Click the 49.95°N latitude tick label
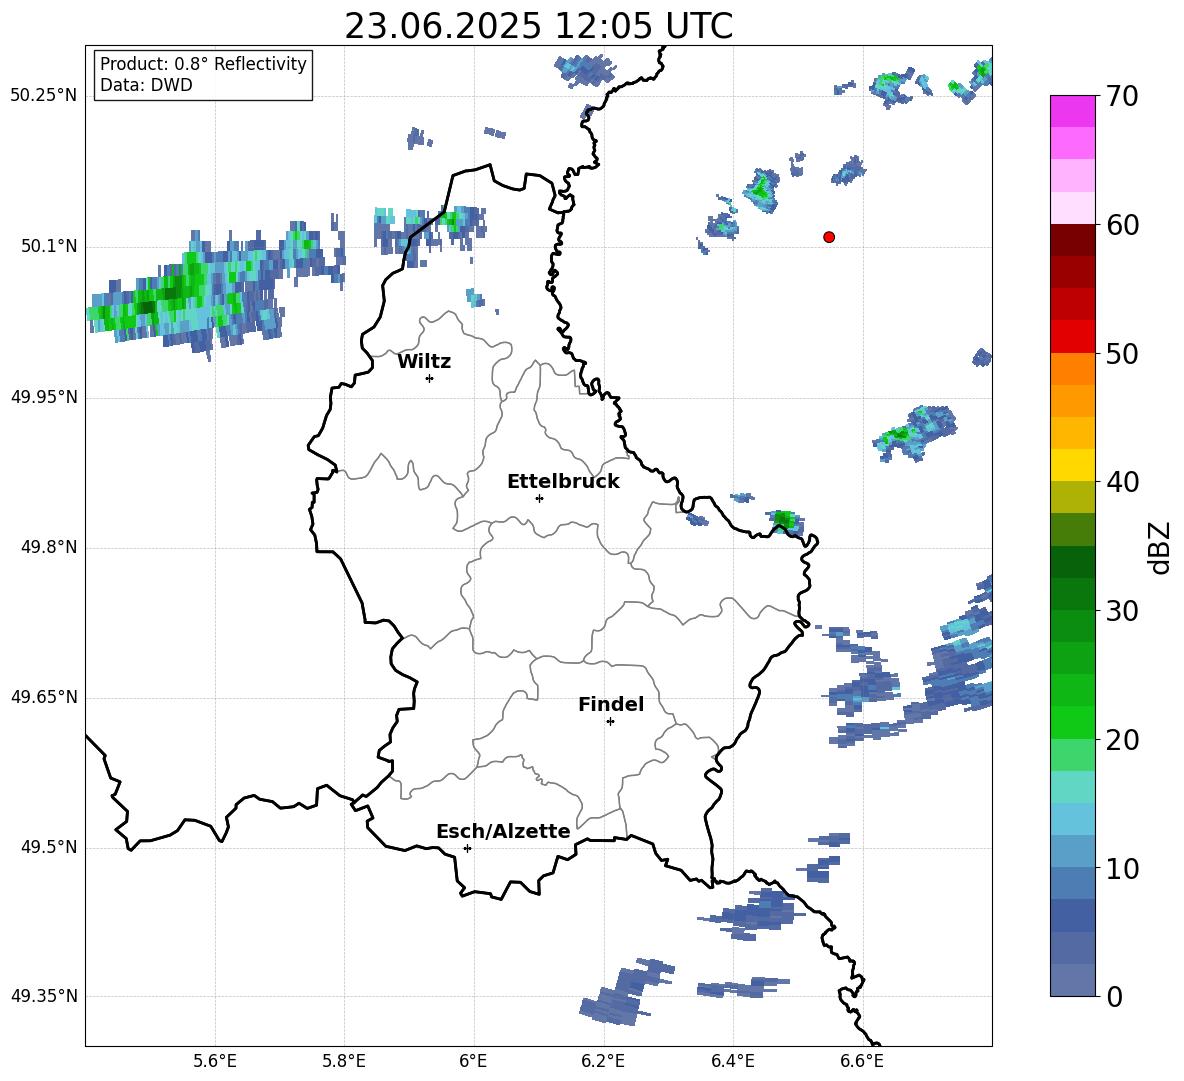The width and height of the screenshot is (1184, 1081). click(44, 397)
